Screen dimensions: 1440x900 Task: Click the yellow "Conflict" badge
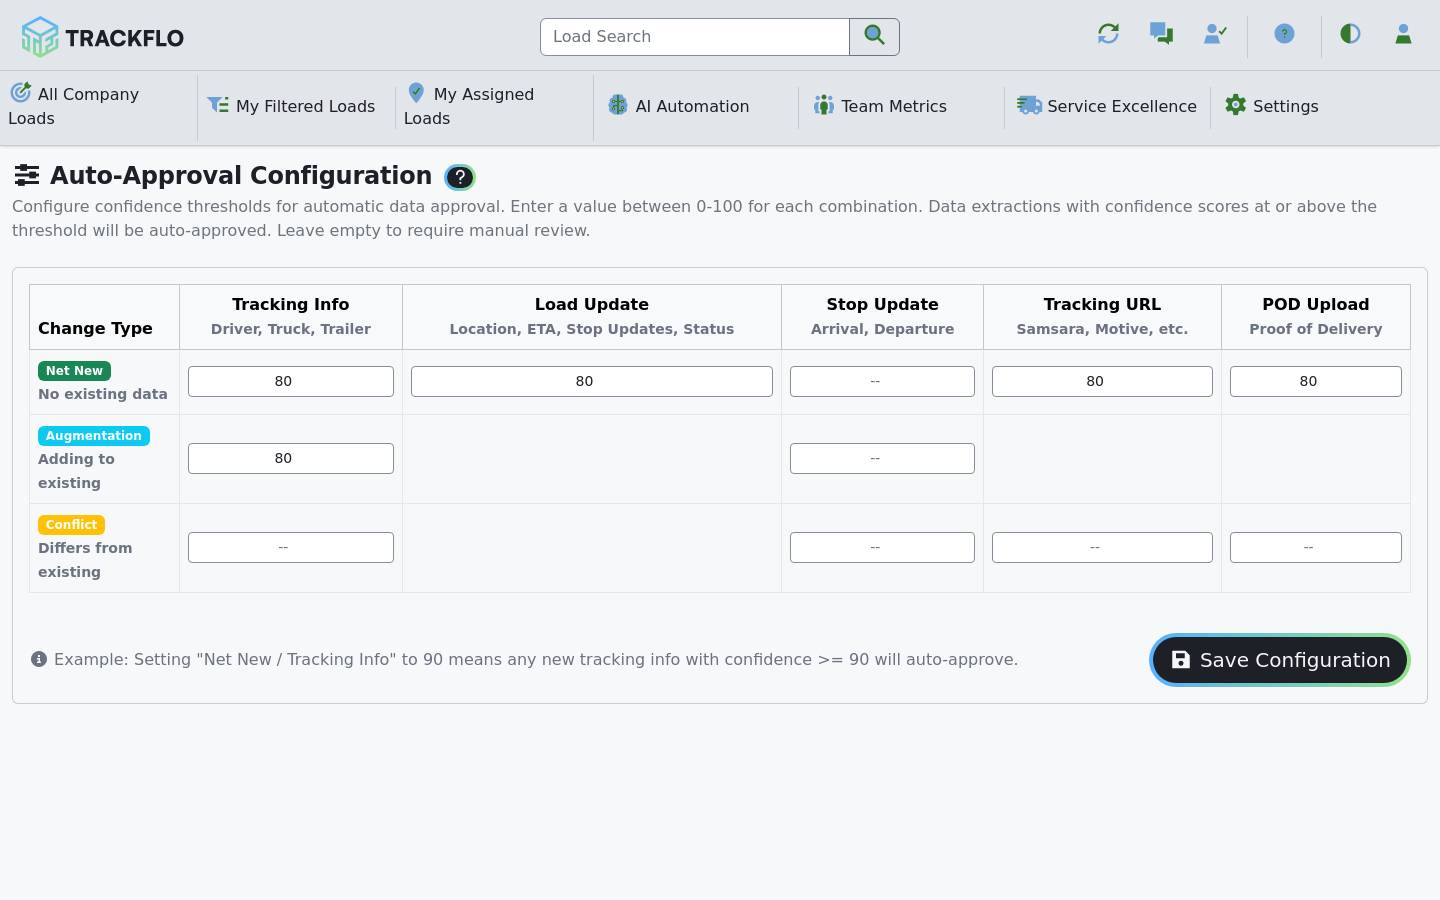click(x=71, y=525)
